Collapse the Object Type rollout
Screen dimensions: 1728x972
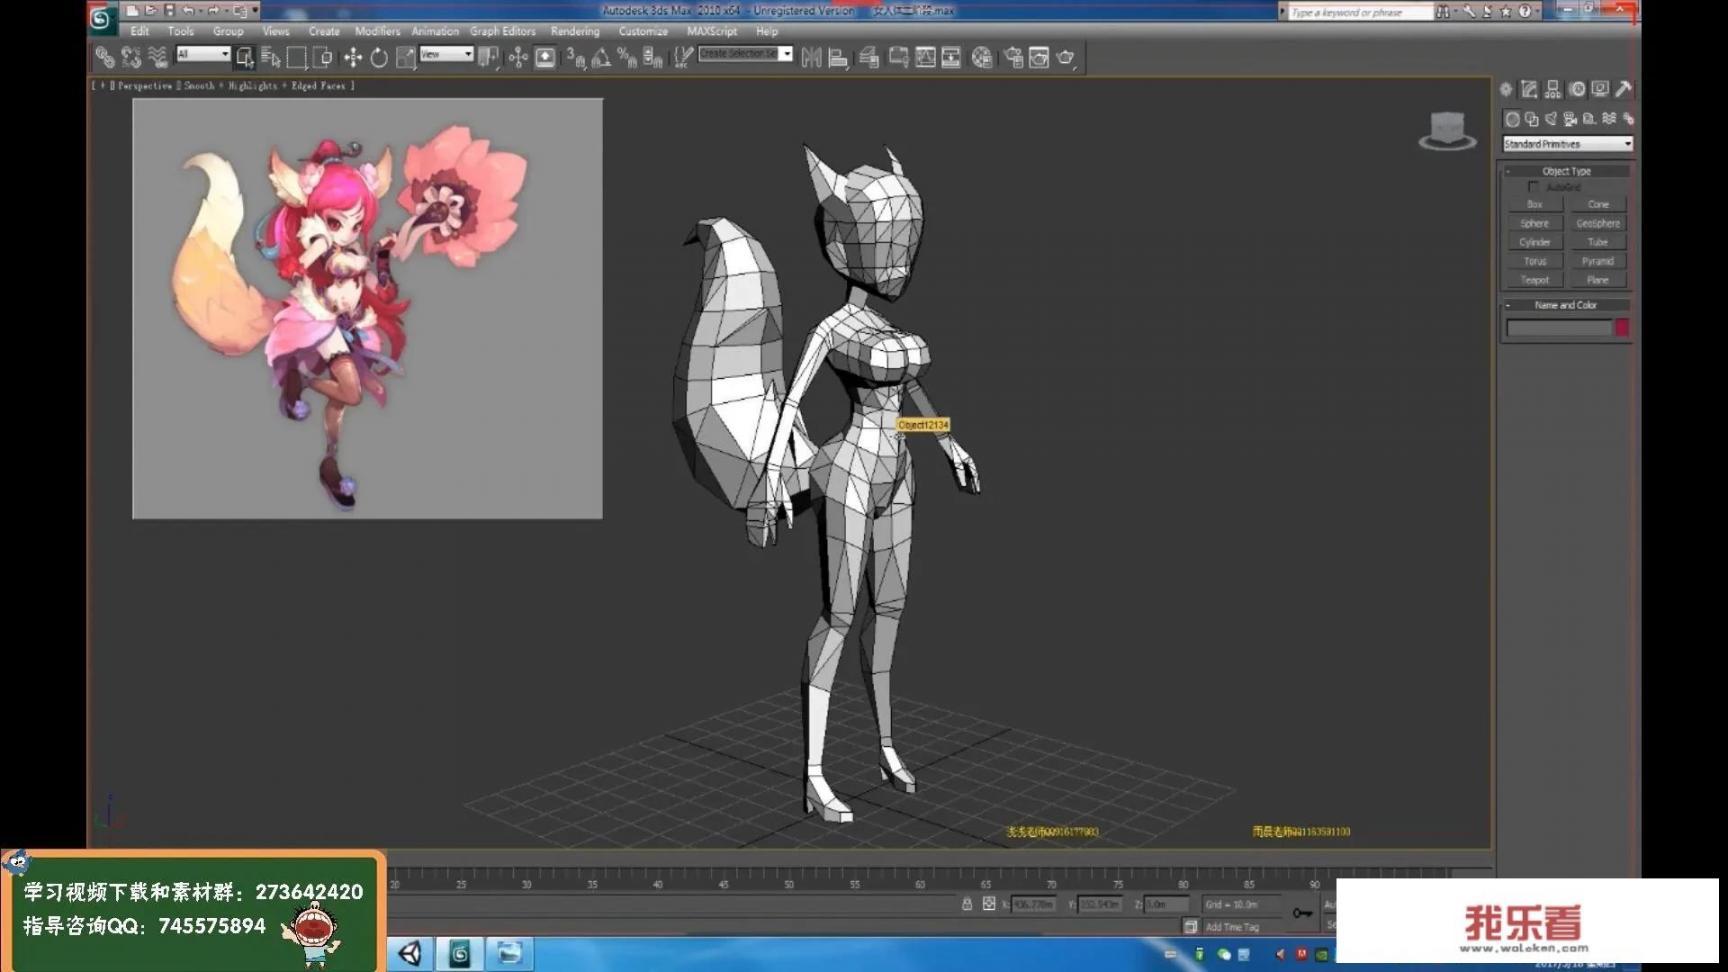tap(1566, 171)
